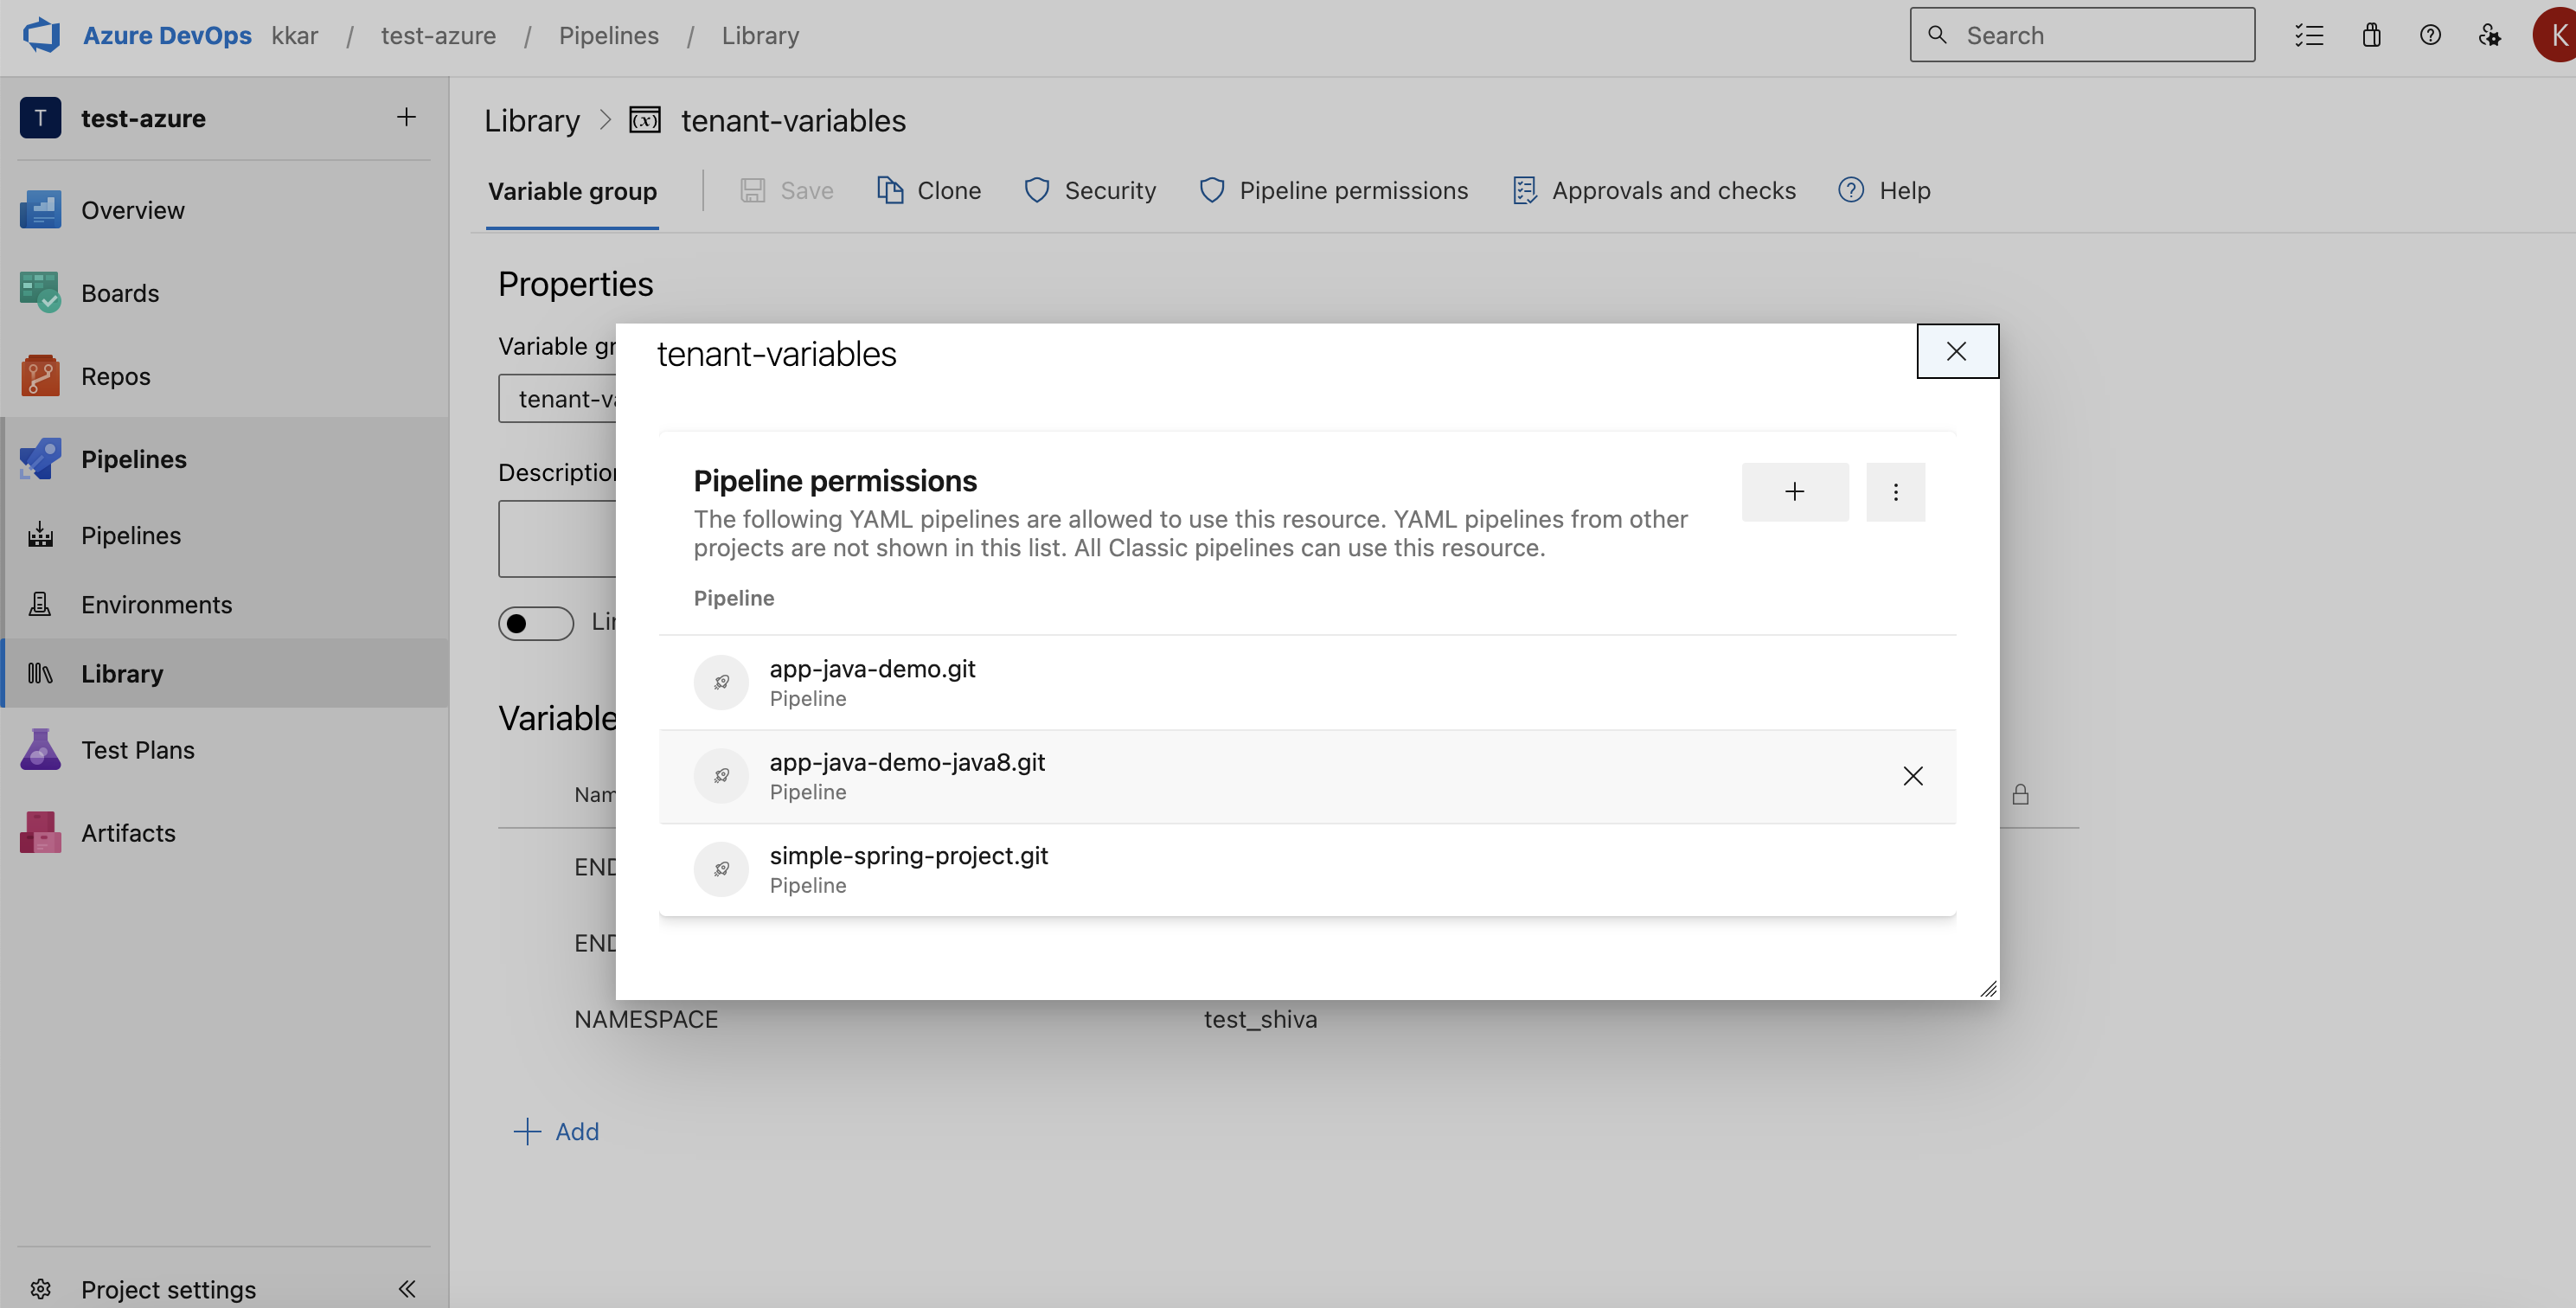Expand the Variable group tab section
This screenshot has width=2576, height=1308.
(x=572, y=189)
